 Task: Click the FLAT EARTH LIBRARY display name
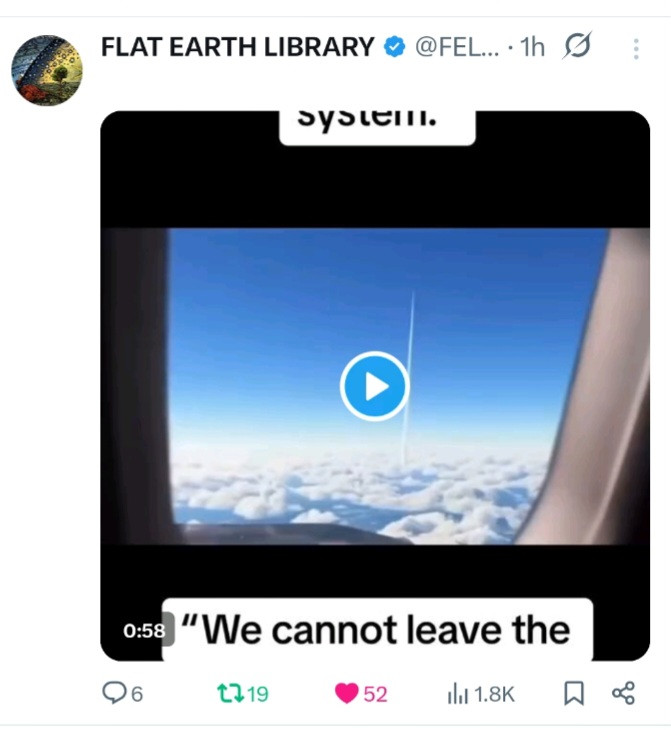point(237,47)
